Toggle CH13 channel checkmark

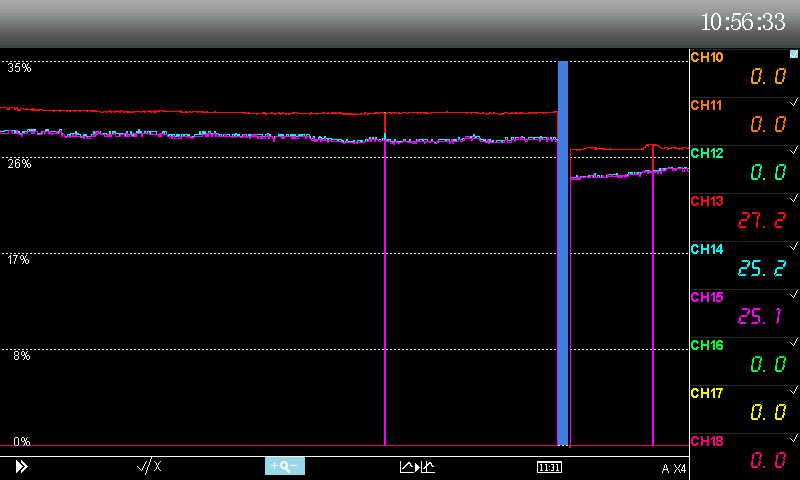click(x=794, y=198)
